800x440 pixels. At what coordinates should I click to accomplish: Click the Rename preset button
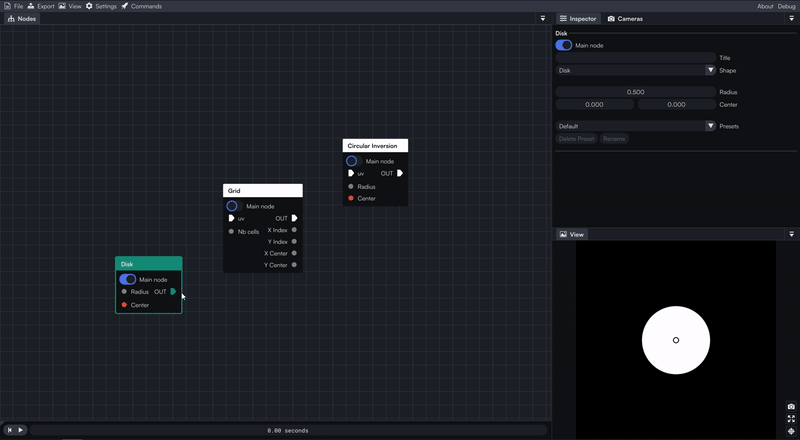[x=614, y=138]
